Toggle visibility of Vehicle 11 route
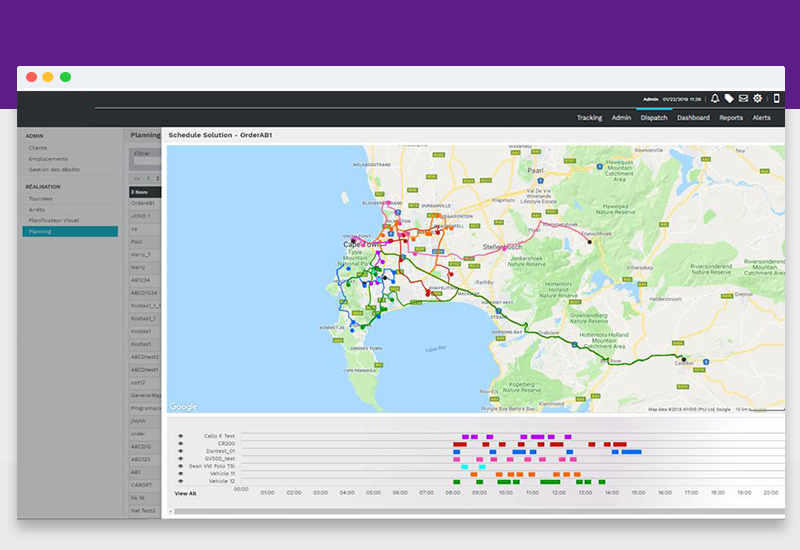800x550 pixels. [180, 473]
